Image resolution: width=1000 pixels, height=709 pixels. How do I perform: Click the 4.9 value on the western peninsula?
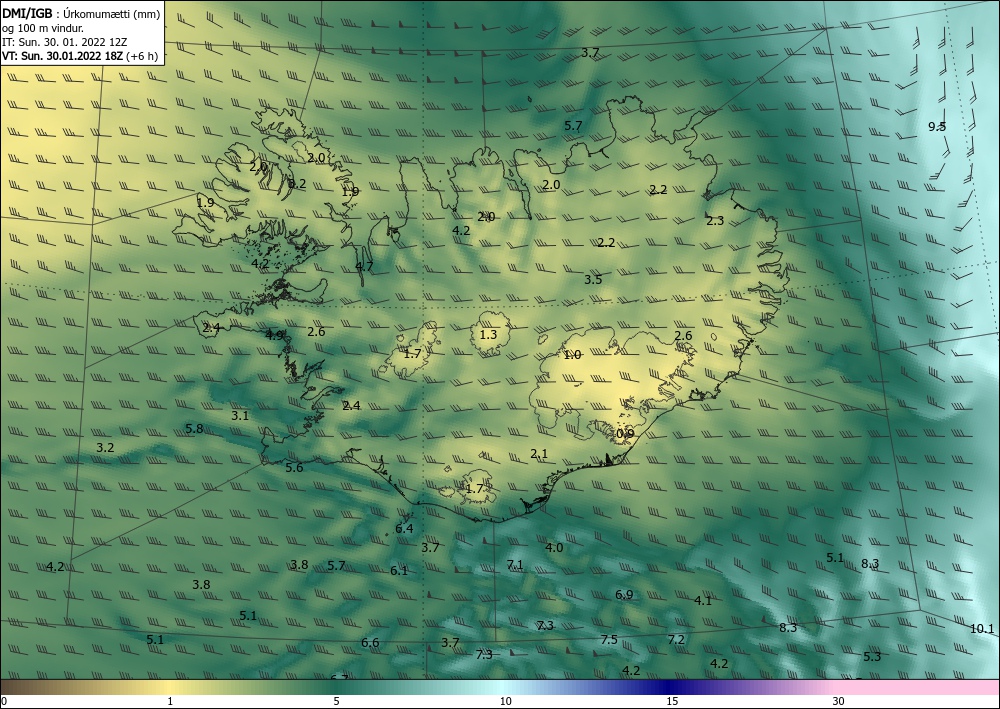(275, 335)
